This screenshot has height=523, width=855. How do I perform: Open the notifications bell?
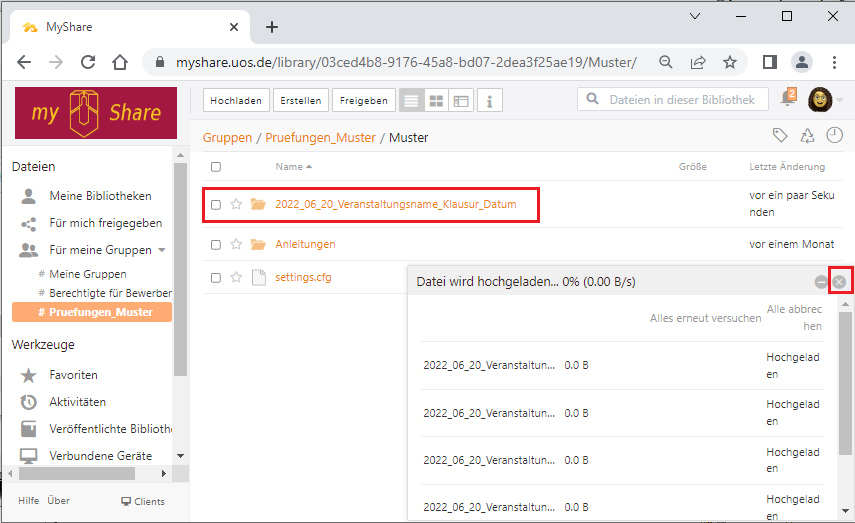[x=788, y=100]
